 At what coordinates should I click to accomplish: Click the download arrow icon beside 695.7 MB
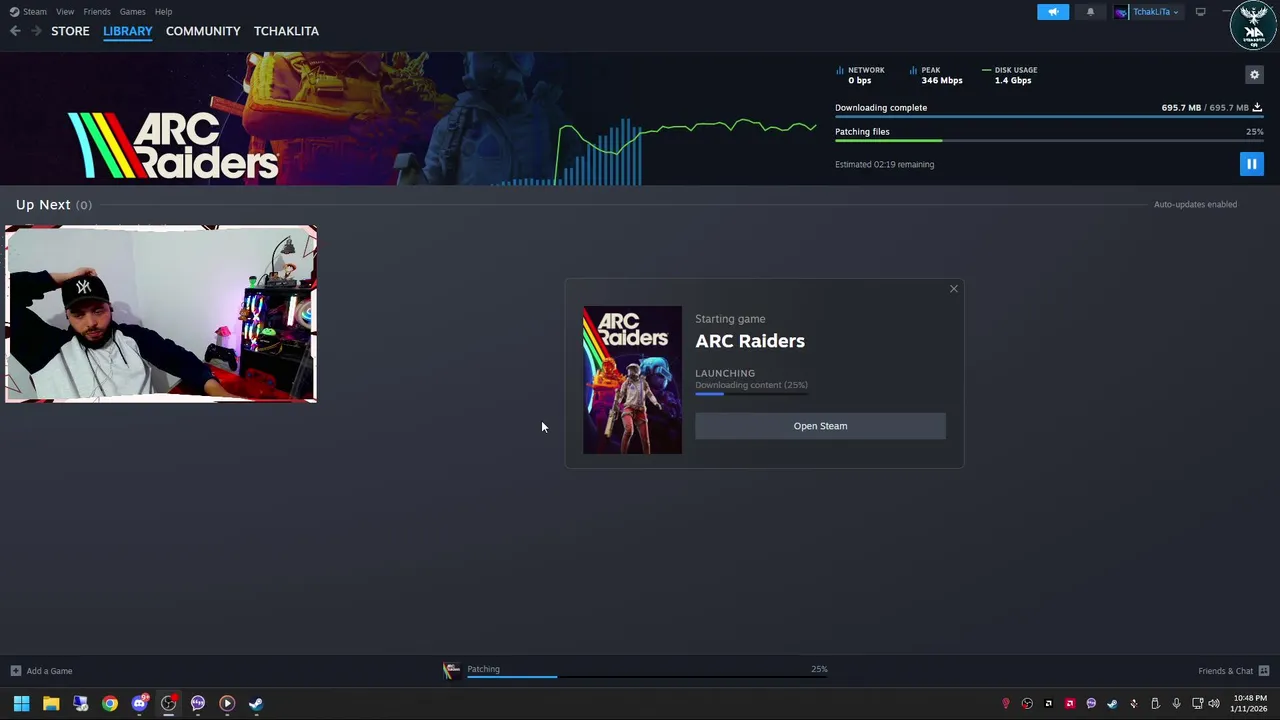click(1257, 107)
